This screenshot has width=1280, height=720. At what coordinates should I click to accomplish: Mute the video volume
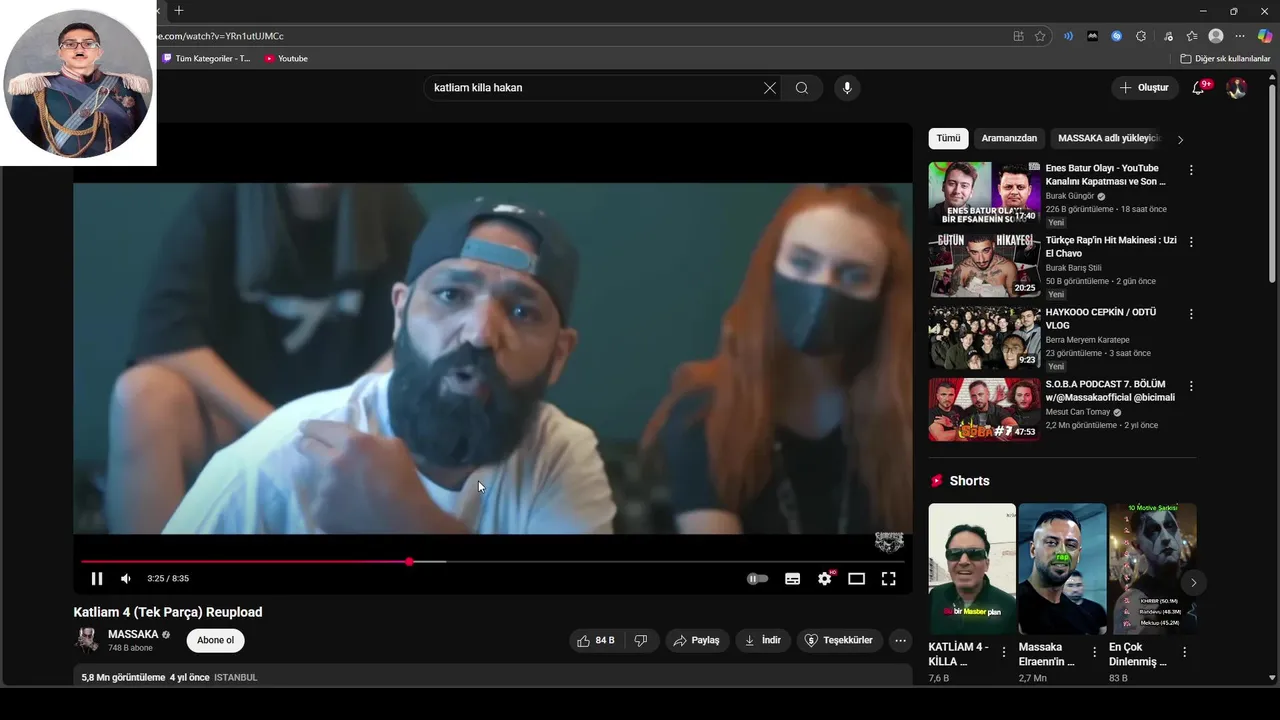point(126,579)
